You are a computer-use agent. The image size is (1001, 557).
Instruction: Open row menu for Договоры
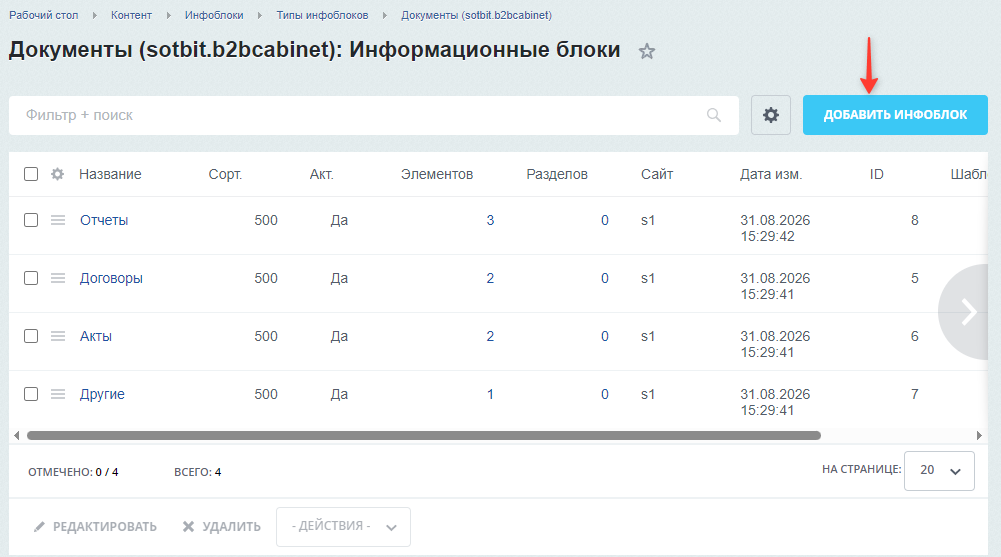(x=58, y=278)
